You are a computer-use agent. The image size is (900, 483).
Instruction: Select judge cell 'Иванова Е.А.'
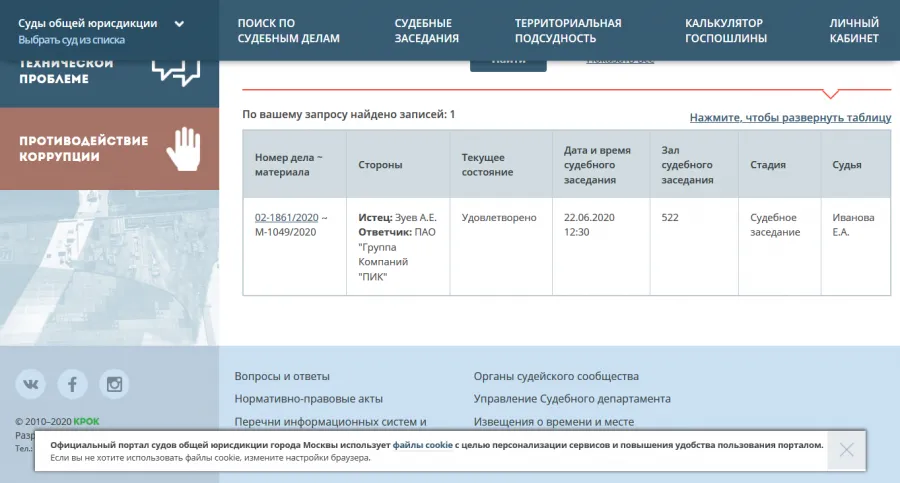[x=856, y=247]
